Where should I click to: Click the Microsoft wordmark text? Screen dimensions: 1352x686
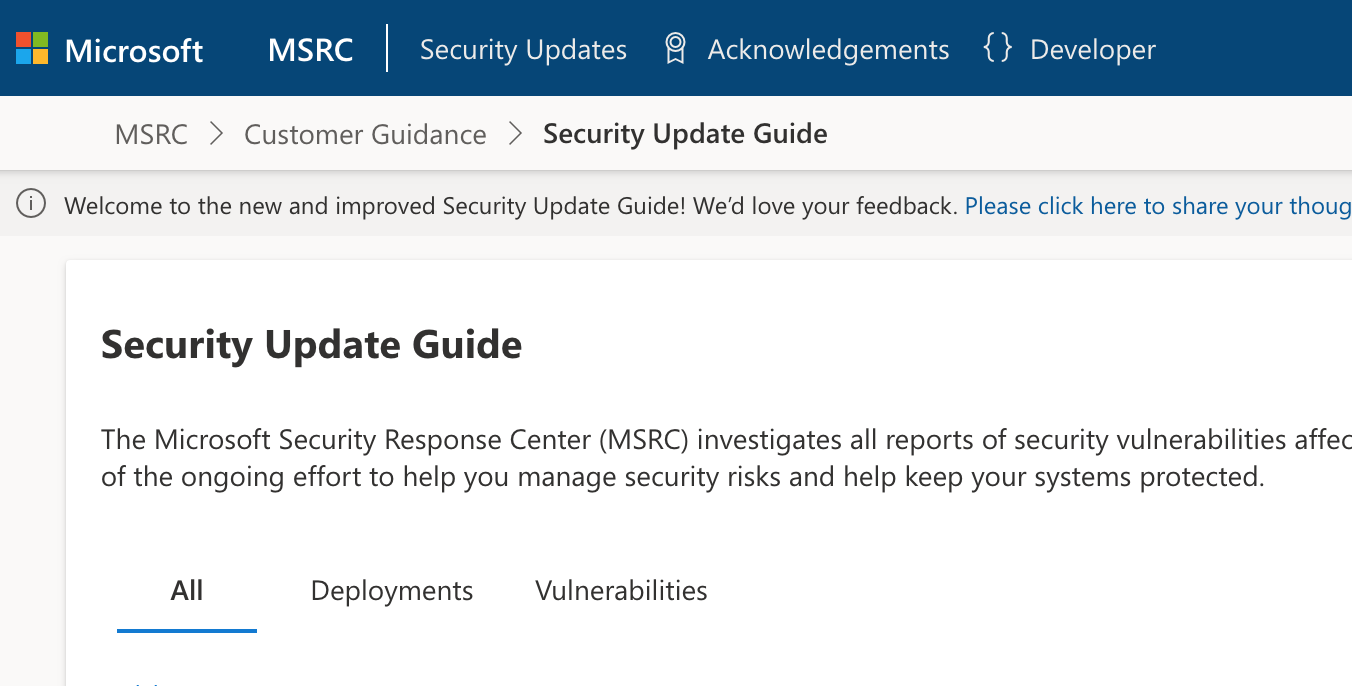[x=134, y=50]
